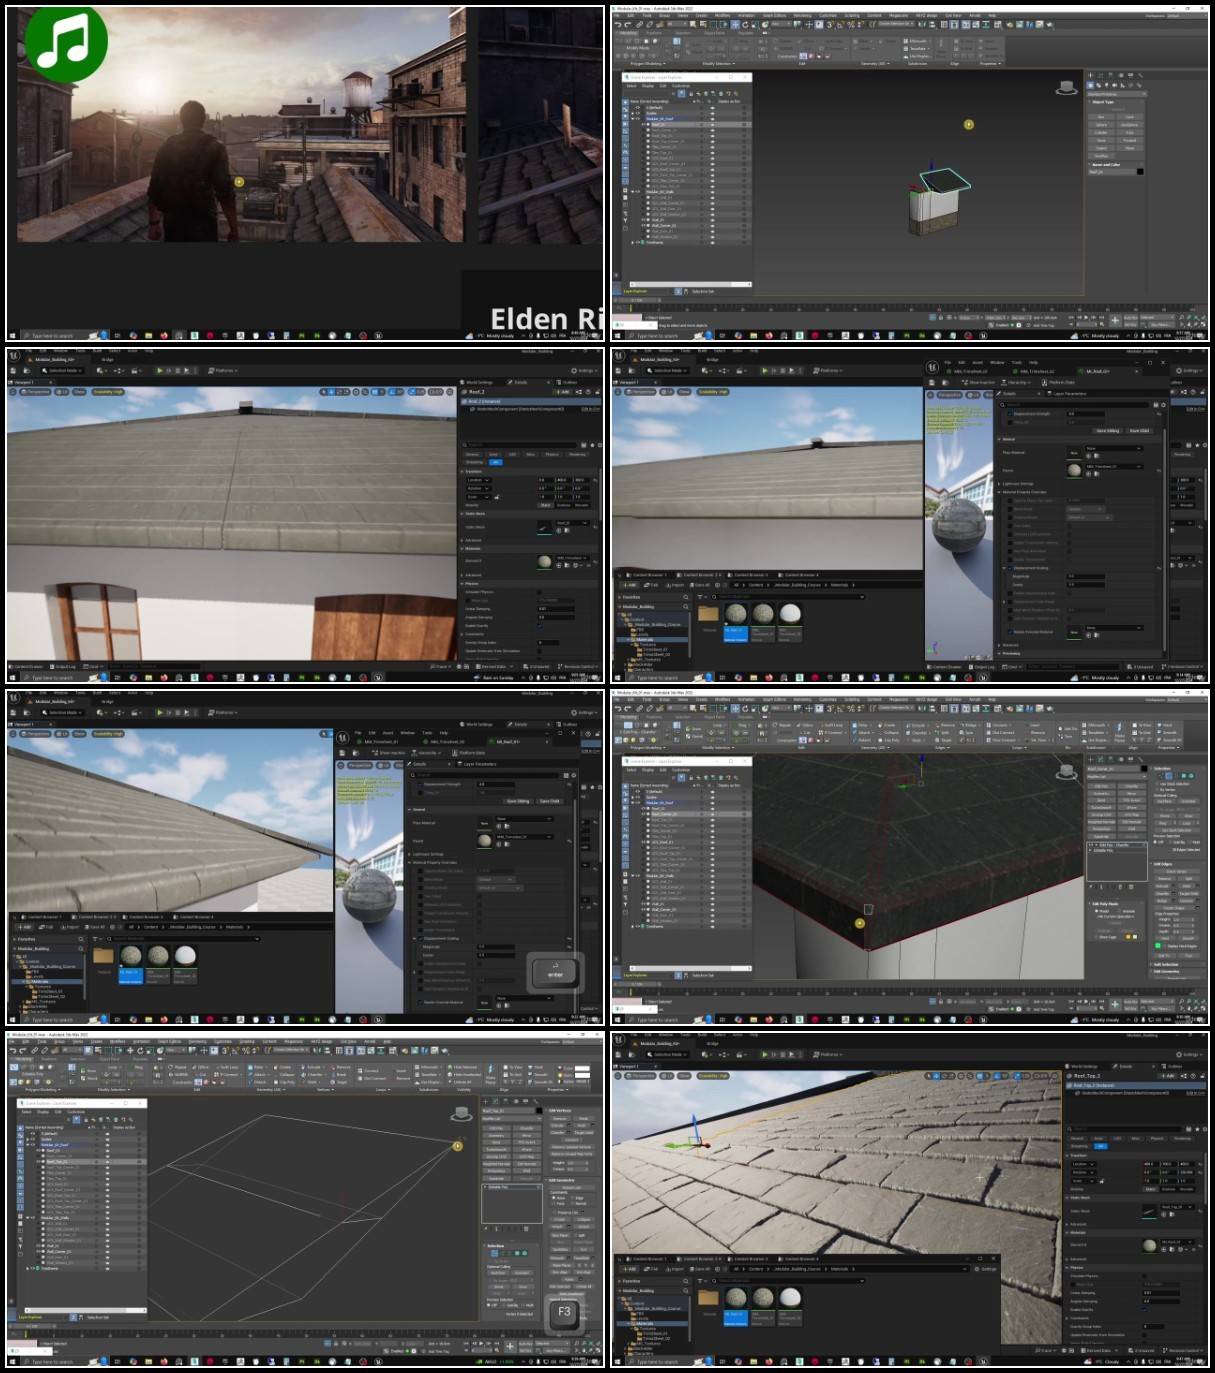Open the Platforms dropdown in Unreal wooden-doors window

point(223,370)
